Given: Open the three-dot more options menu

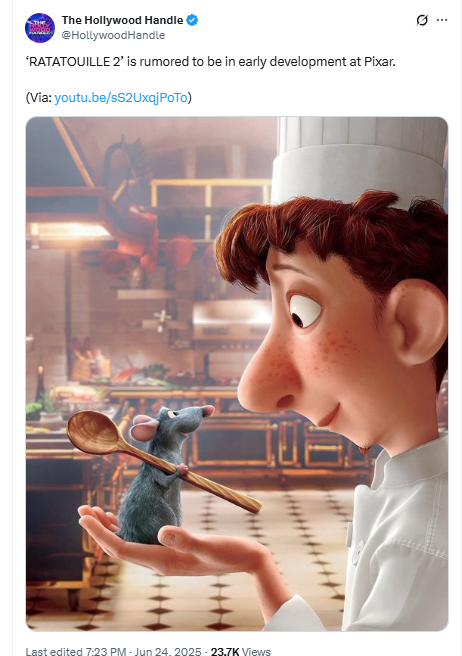Looking at the screenshot, I should click(442, 20).
